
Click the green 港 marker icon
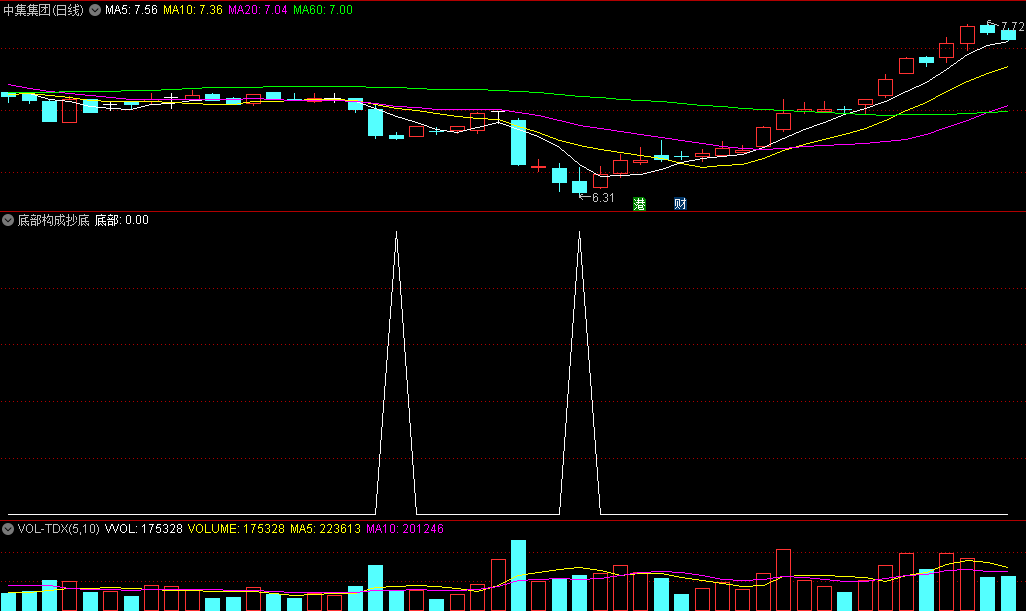tap(639, 203)
